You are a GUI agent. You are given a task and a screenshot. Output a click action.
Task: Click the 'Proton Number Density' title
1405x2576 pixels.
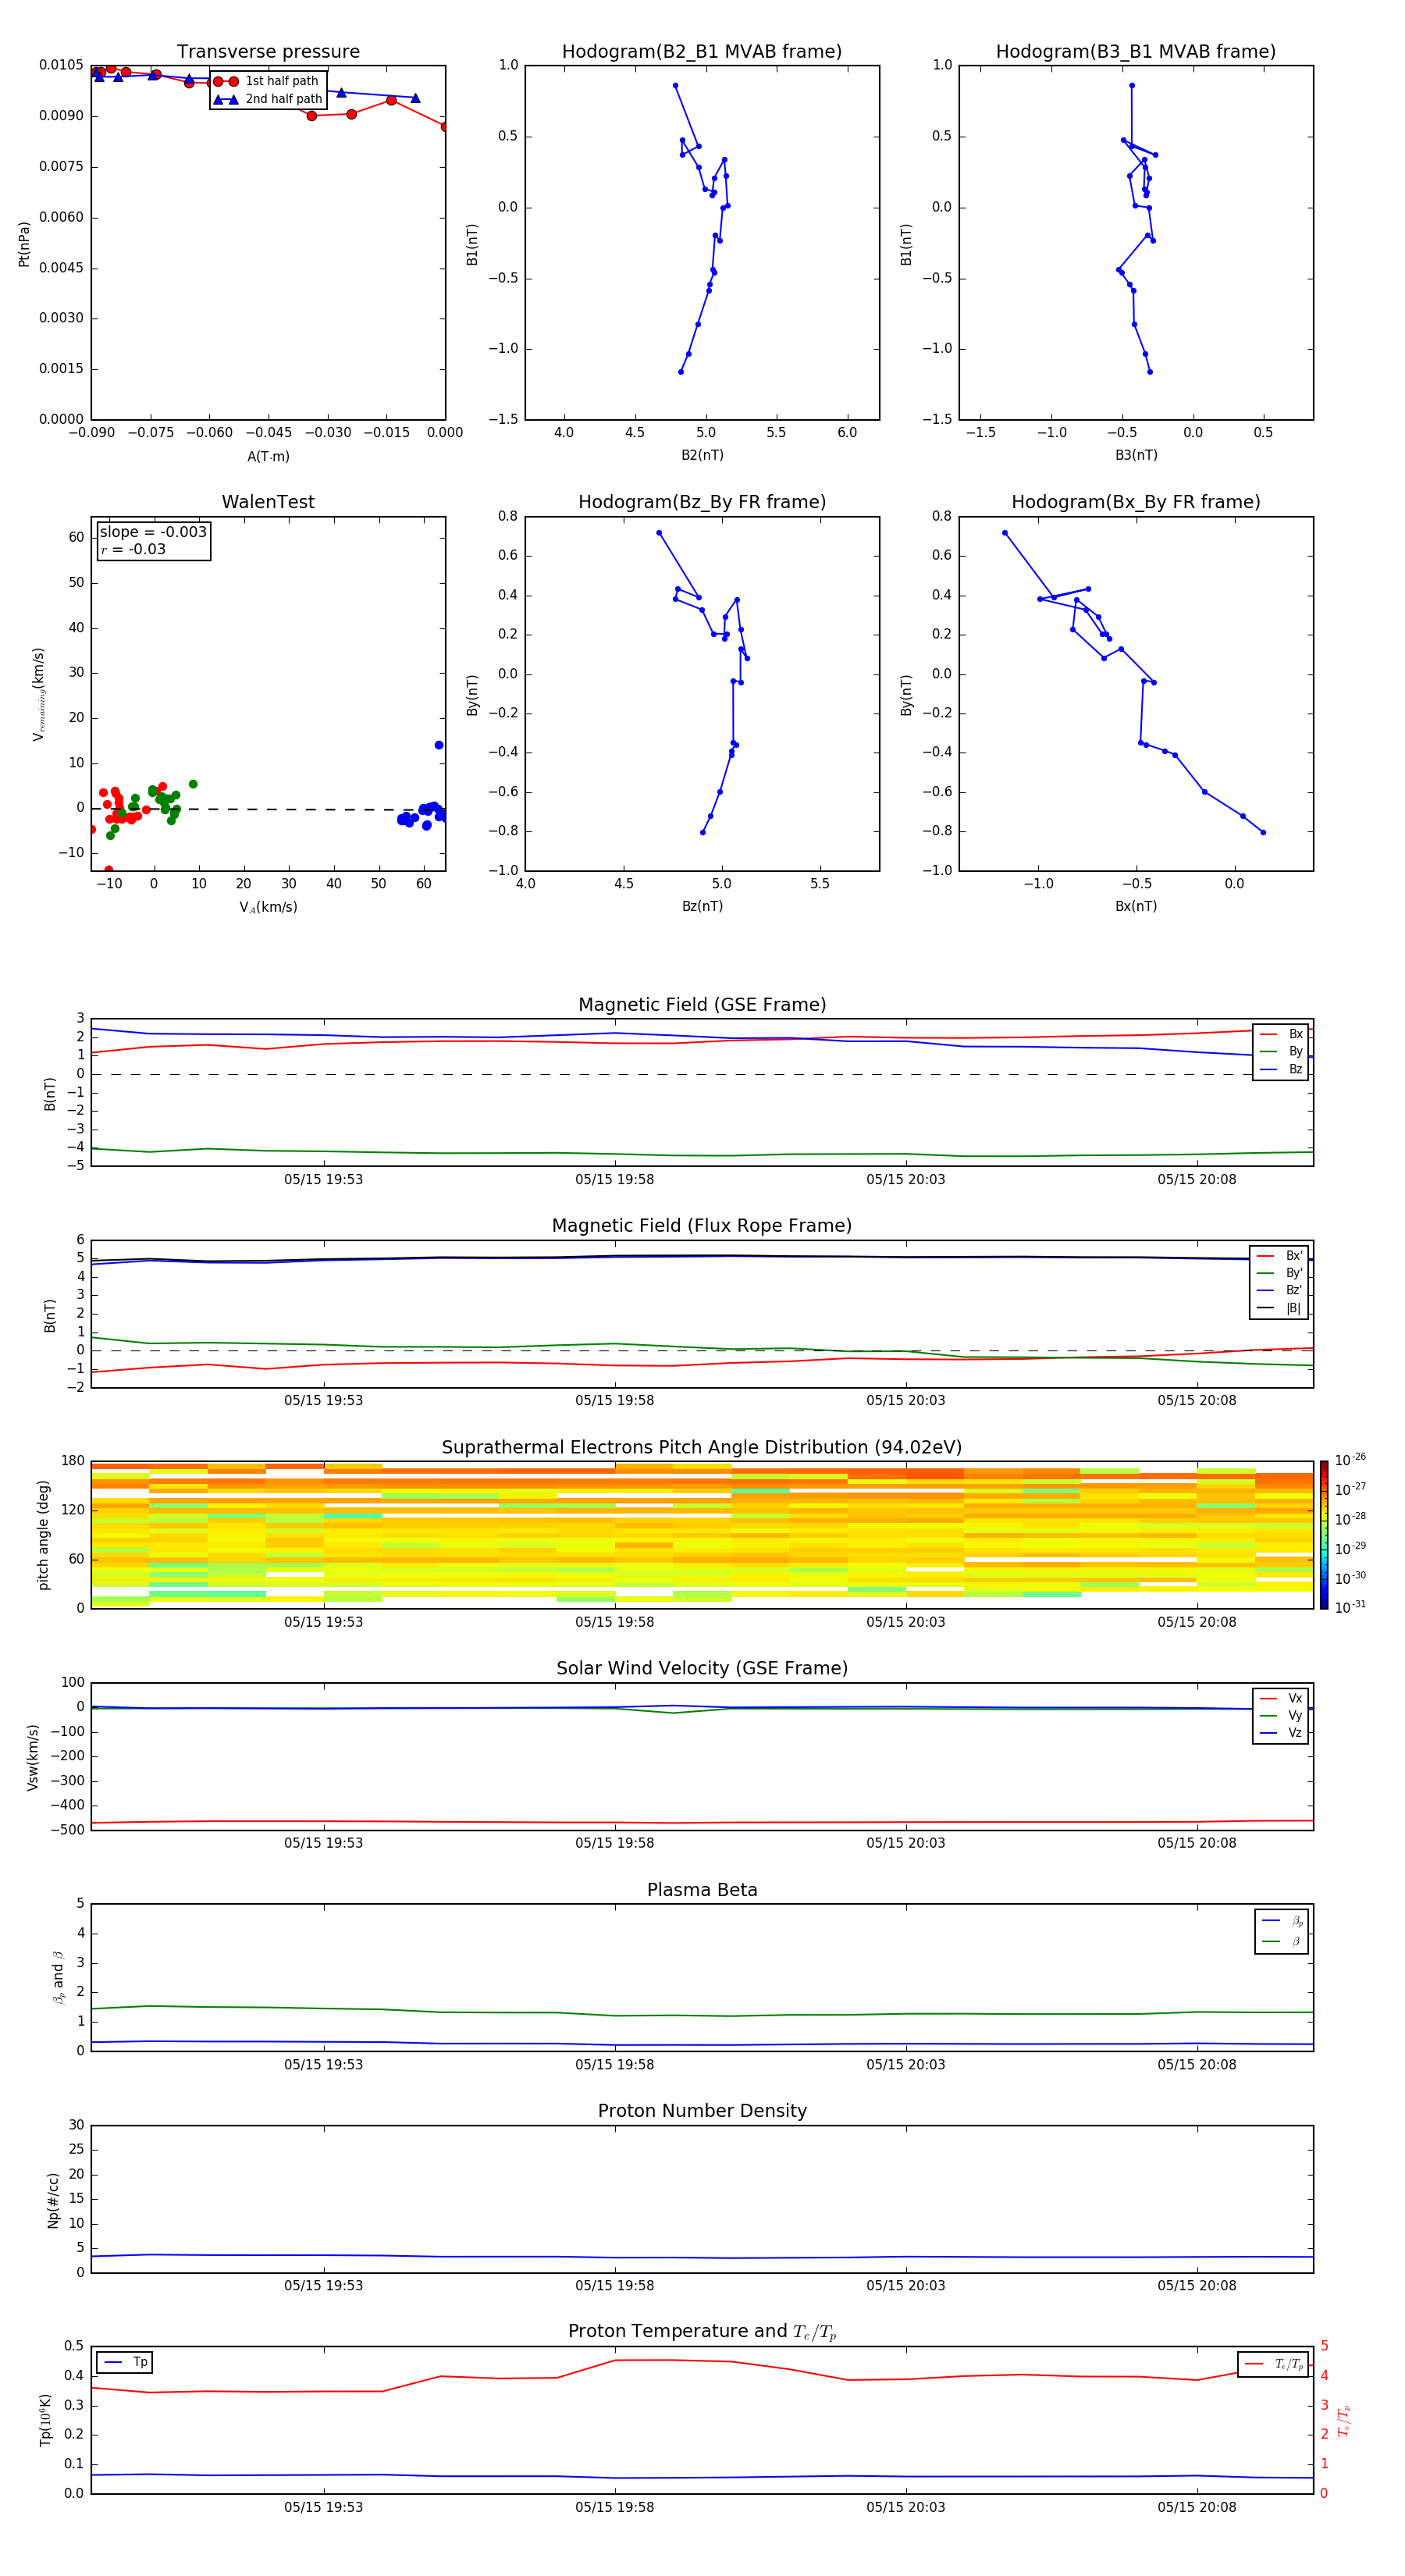[702, 2111]
